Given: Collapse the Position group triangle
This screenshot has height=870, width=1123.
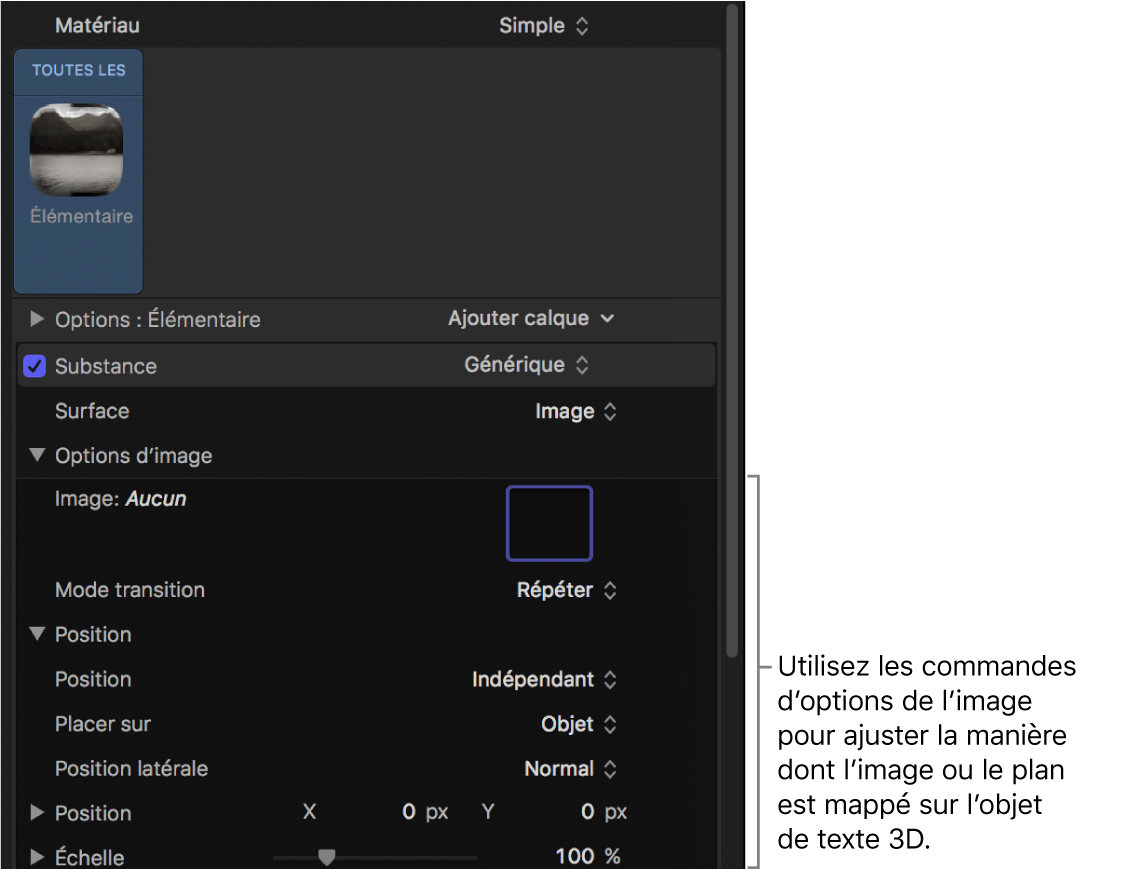Looking at the screenshot, I should pos(38,634).
